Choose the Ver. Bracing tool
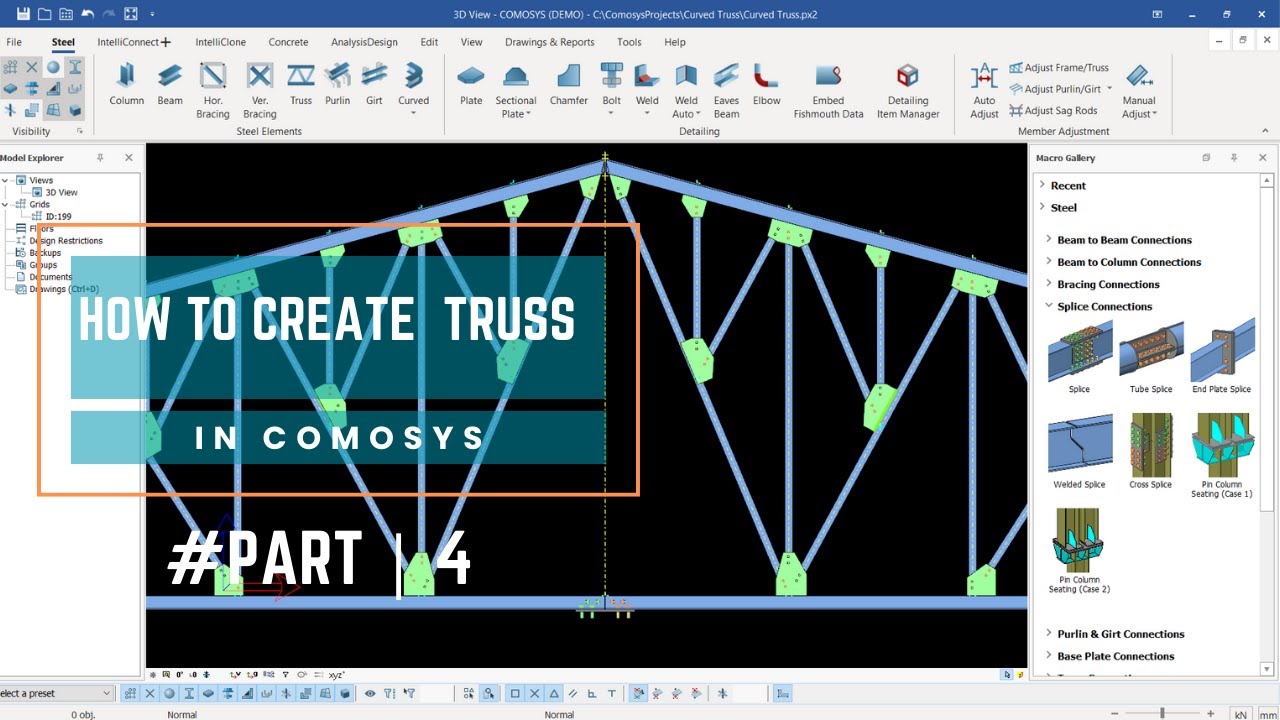The width and height of the screenshot is (1280, 720). pos(259,90)
